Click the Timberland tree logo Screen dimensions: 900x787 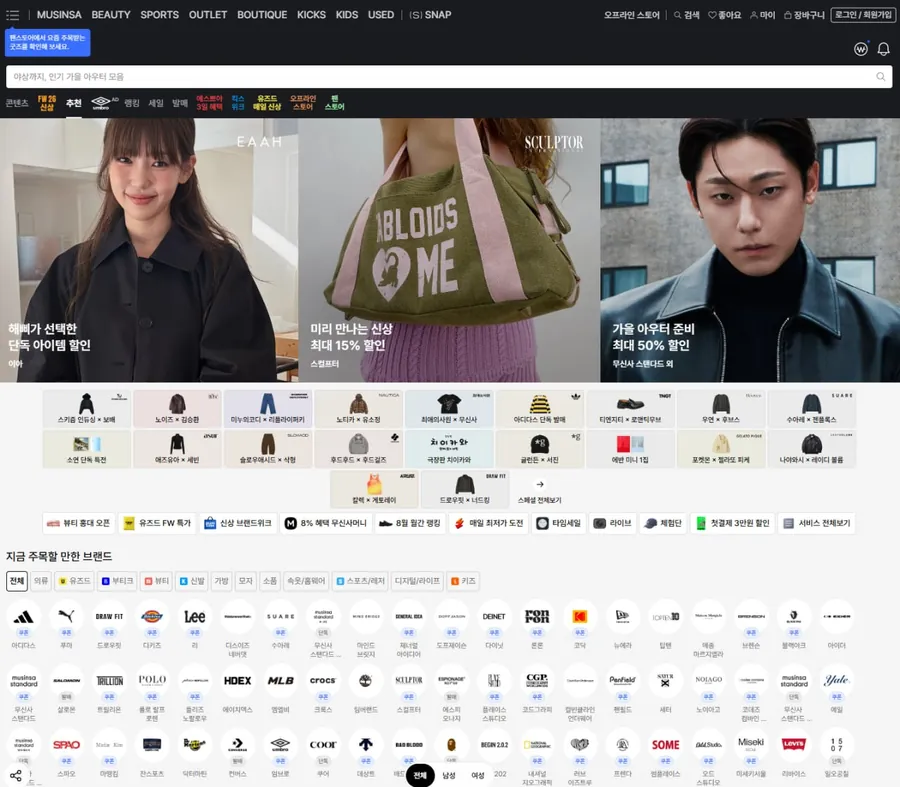coord(366,681)
